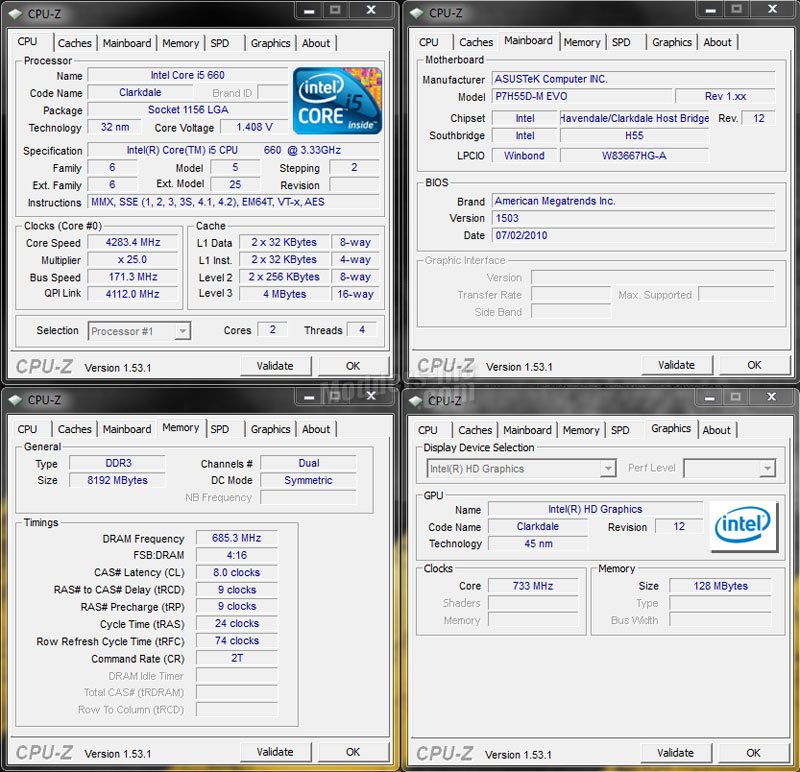Click Validate in the Memory window
The height and width of the screenshot is (772, 800).
275,752
